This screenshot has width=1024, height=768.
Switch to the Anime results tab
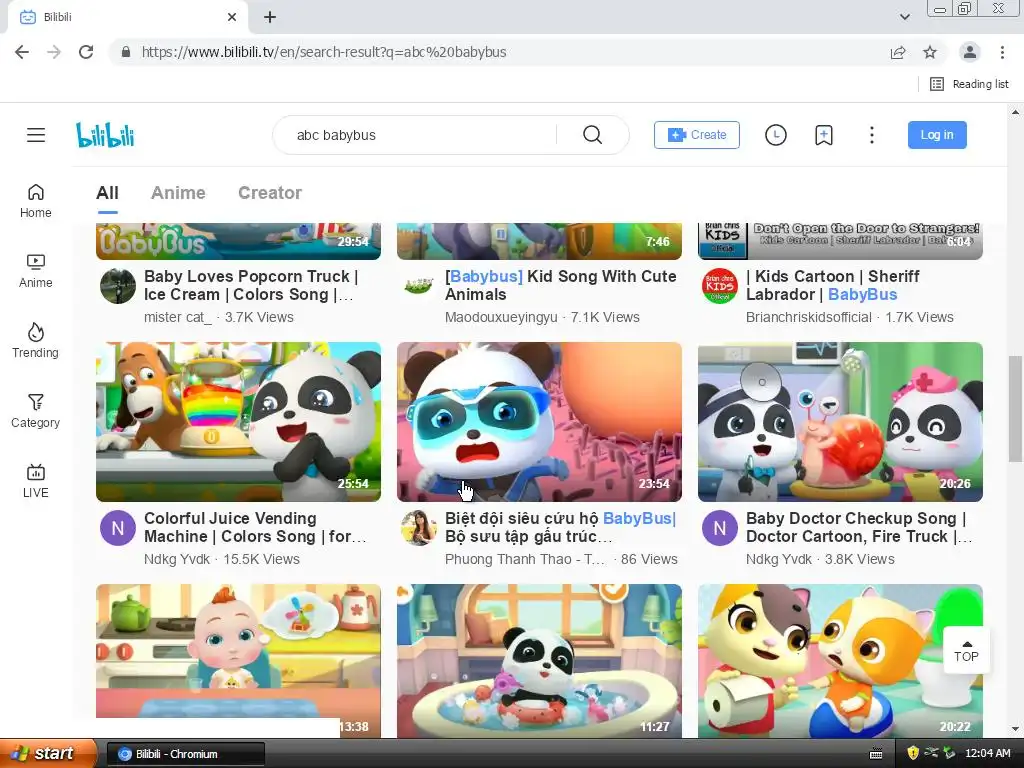click(x=178, y=193)
